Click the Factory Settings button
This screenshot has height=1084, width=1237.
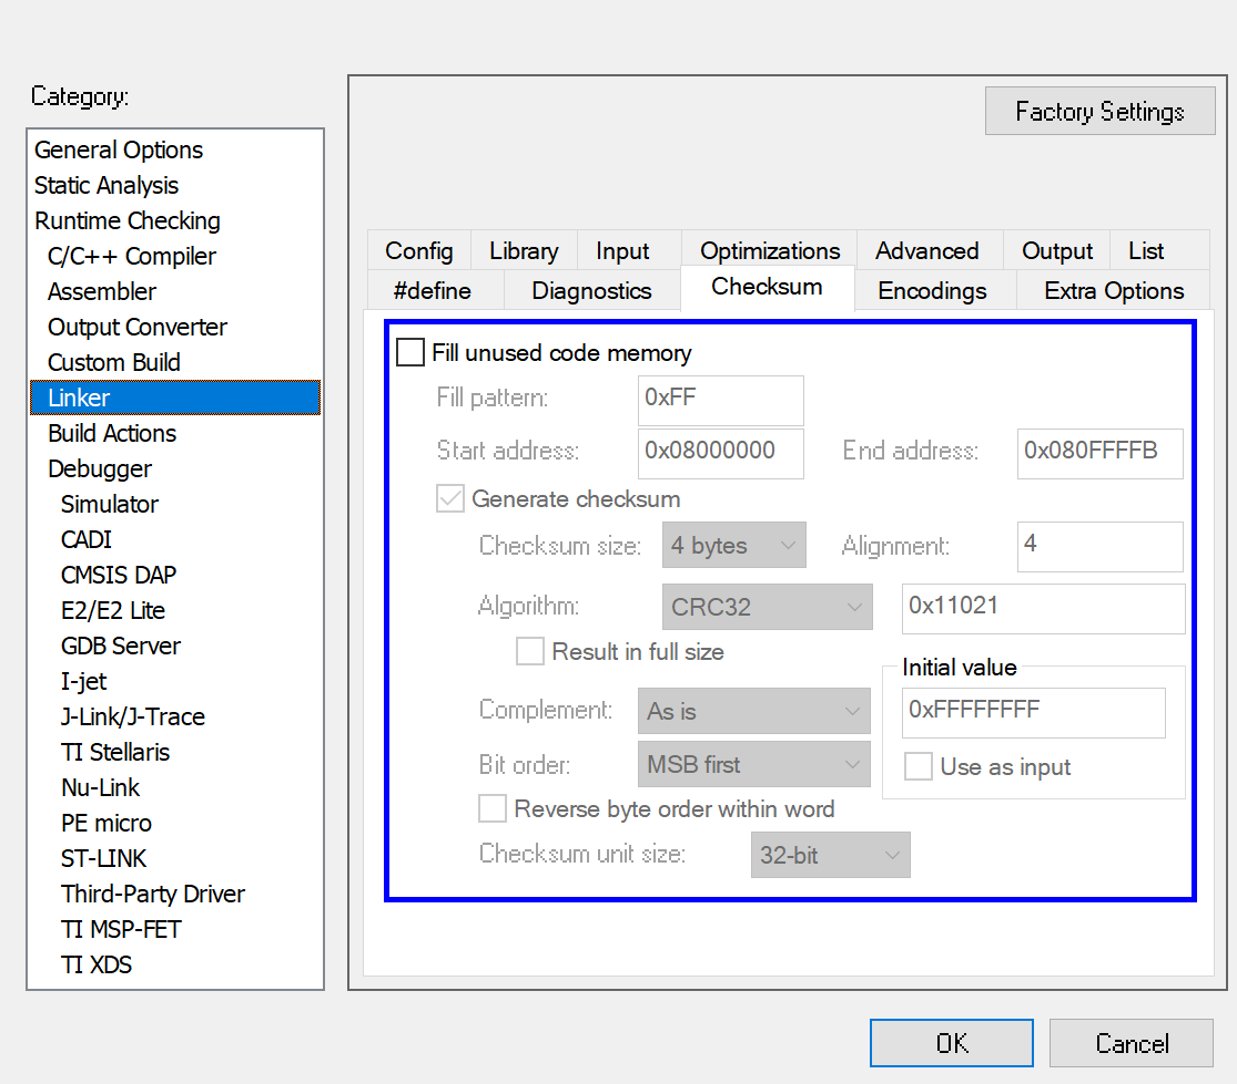[1099, 111]
